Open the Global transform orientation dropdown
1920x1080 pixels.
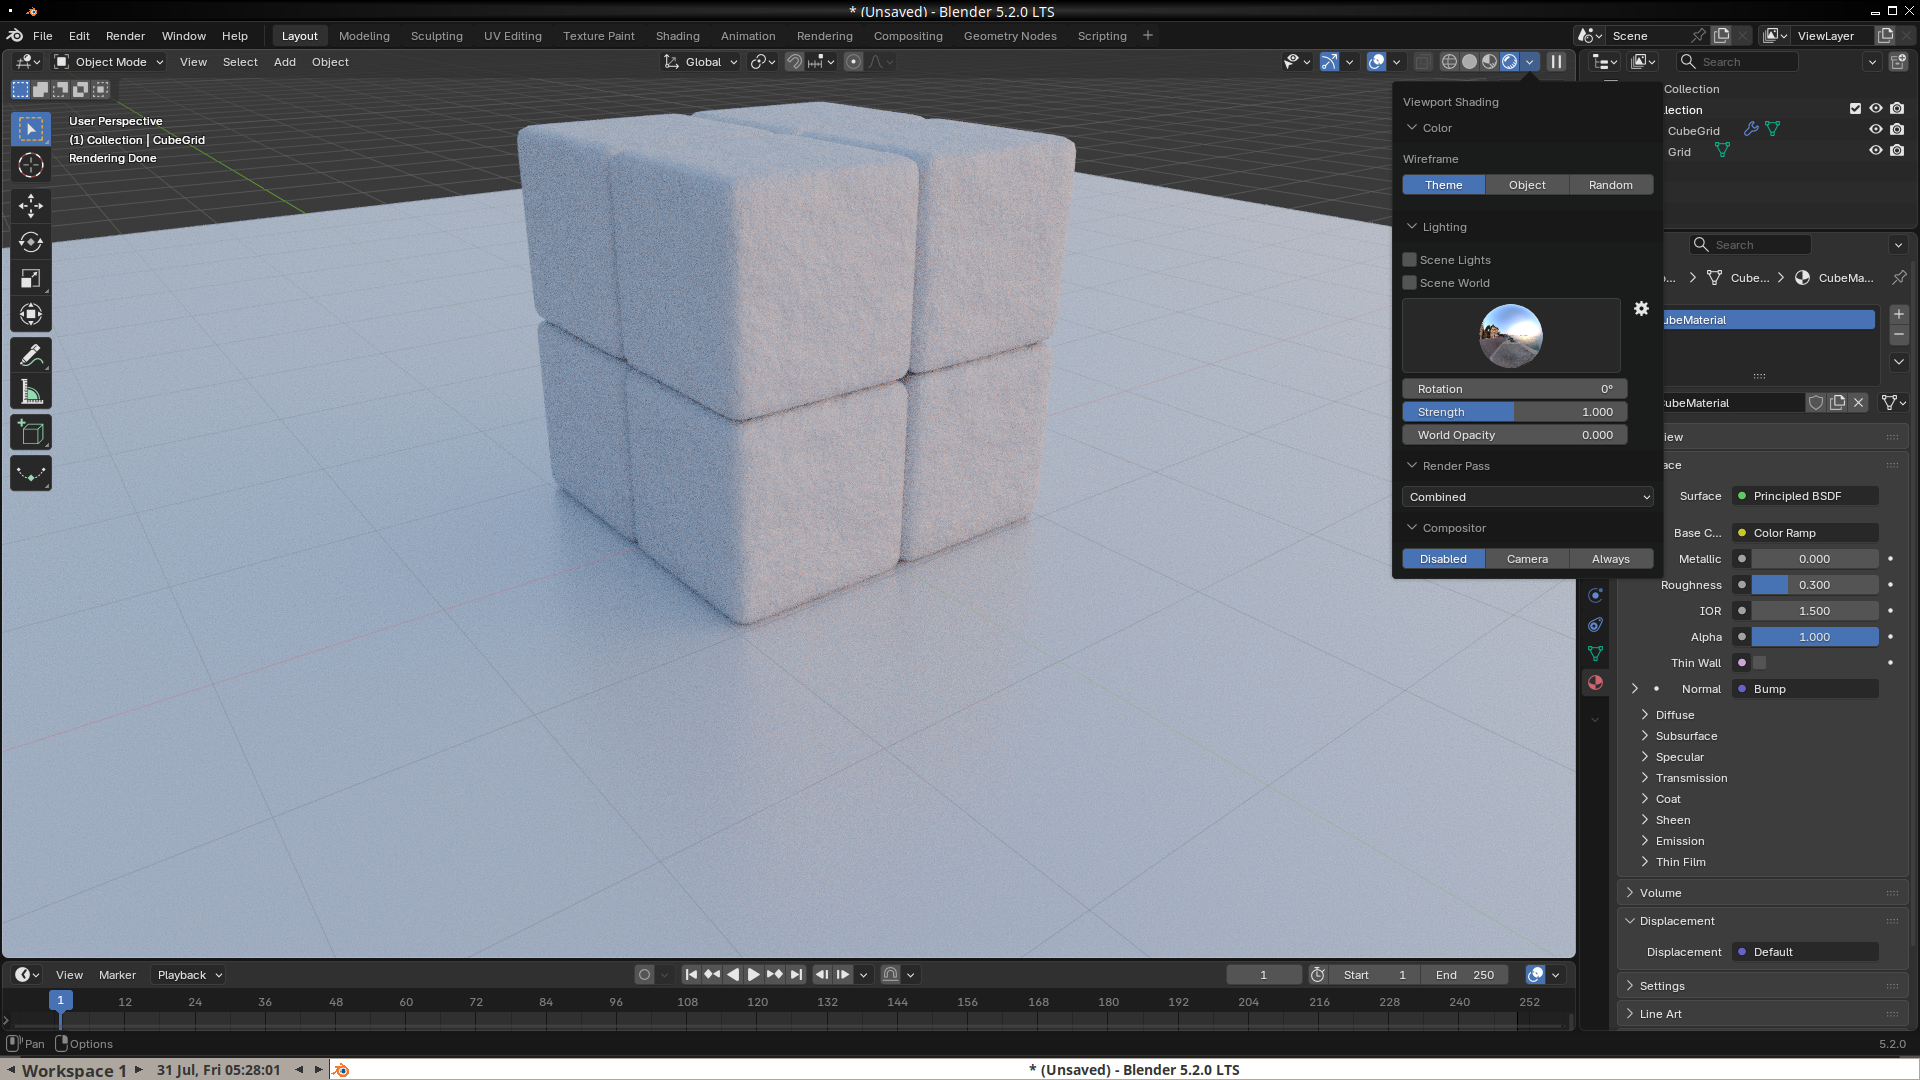[702, 62]
